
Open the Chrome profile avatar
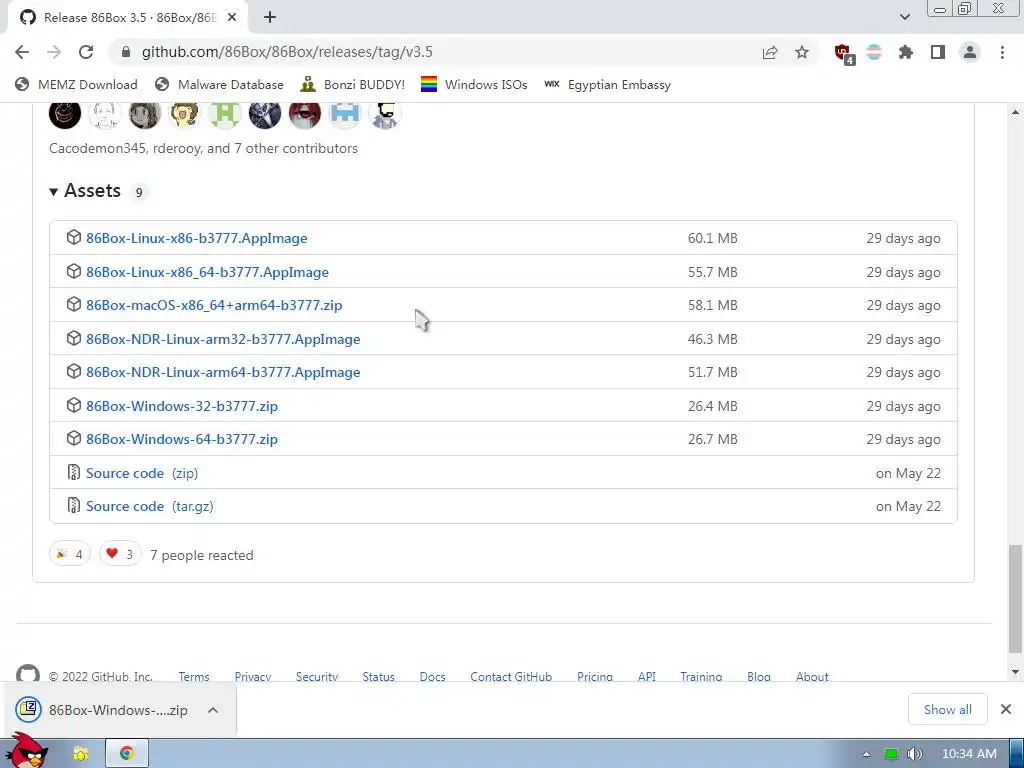[x=970, y=52]
